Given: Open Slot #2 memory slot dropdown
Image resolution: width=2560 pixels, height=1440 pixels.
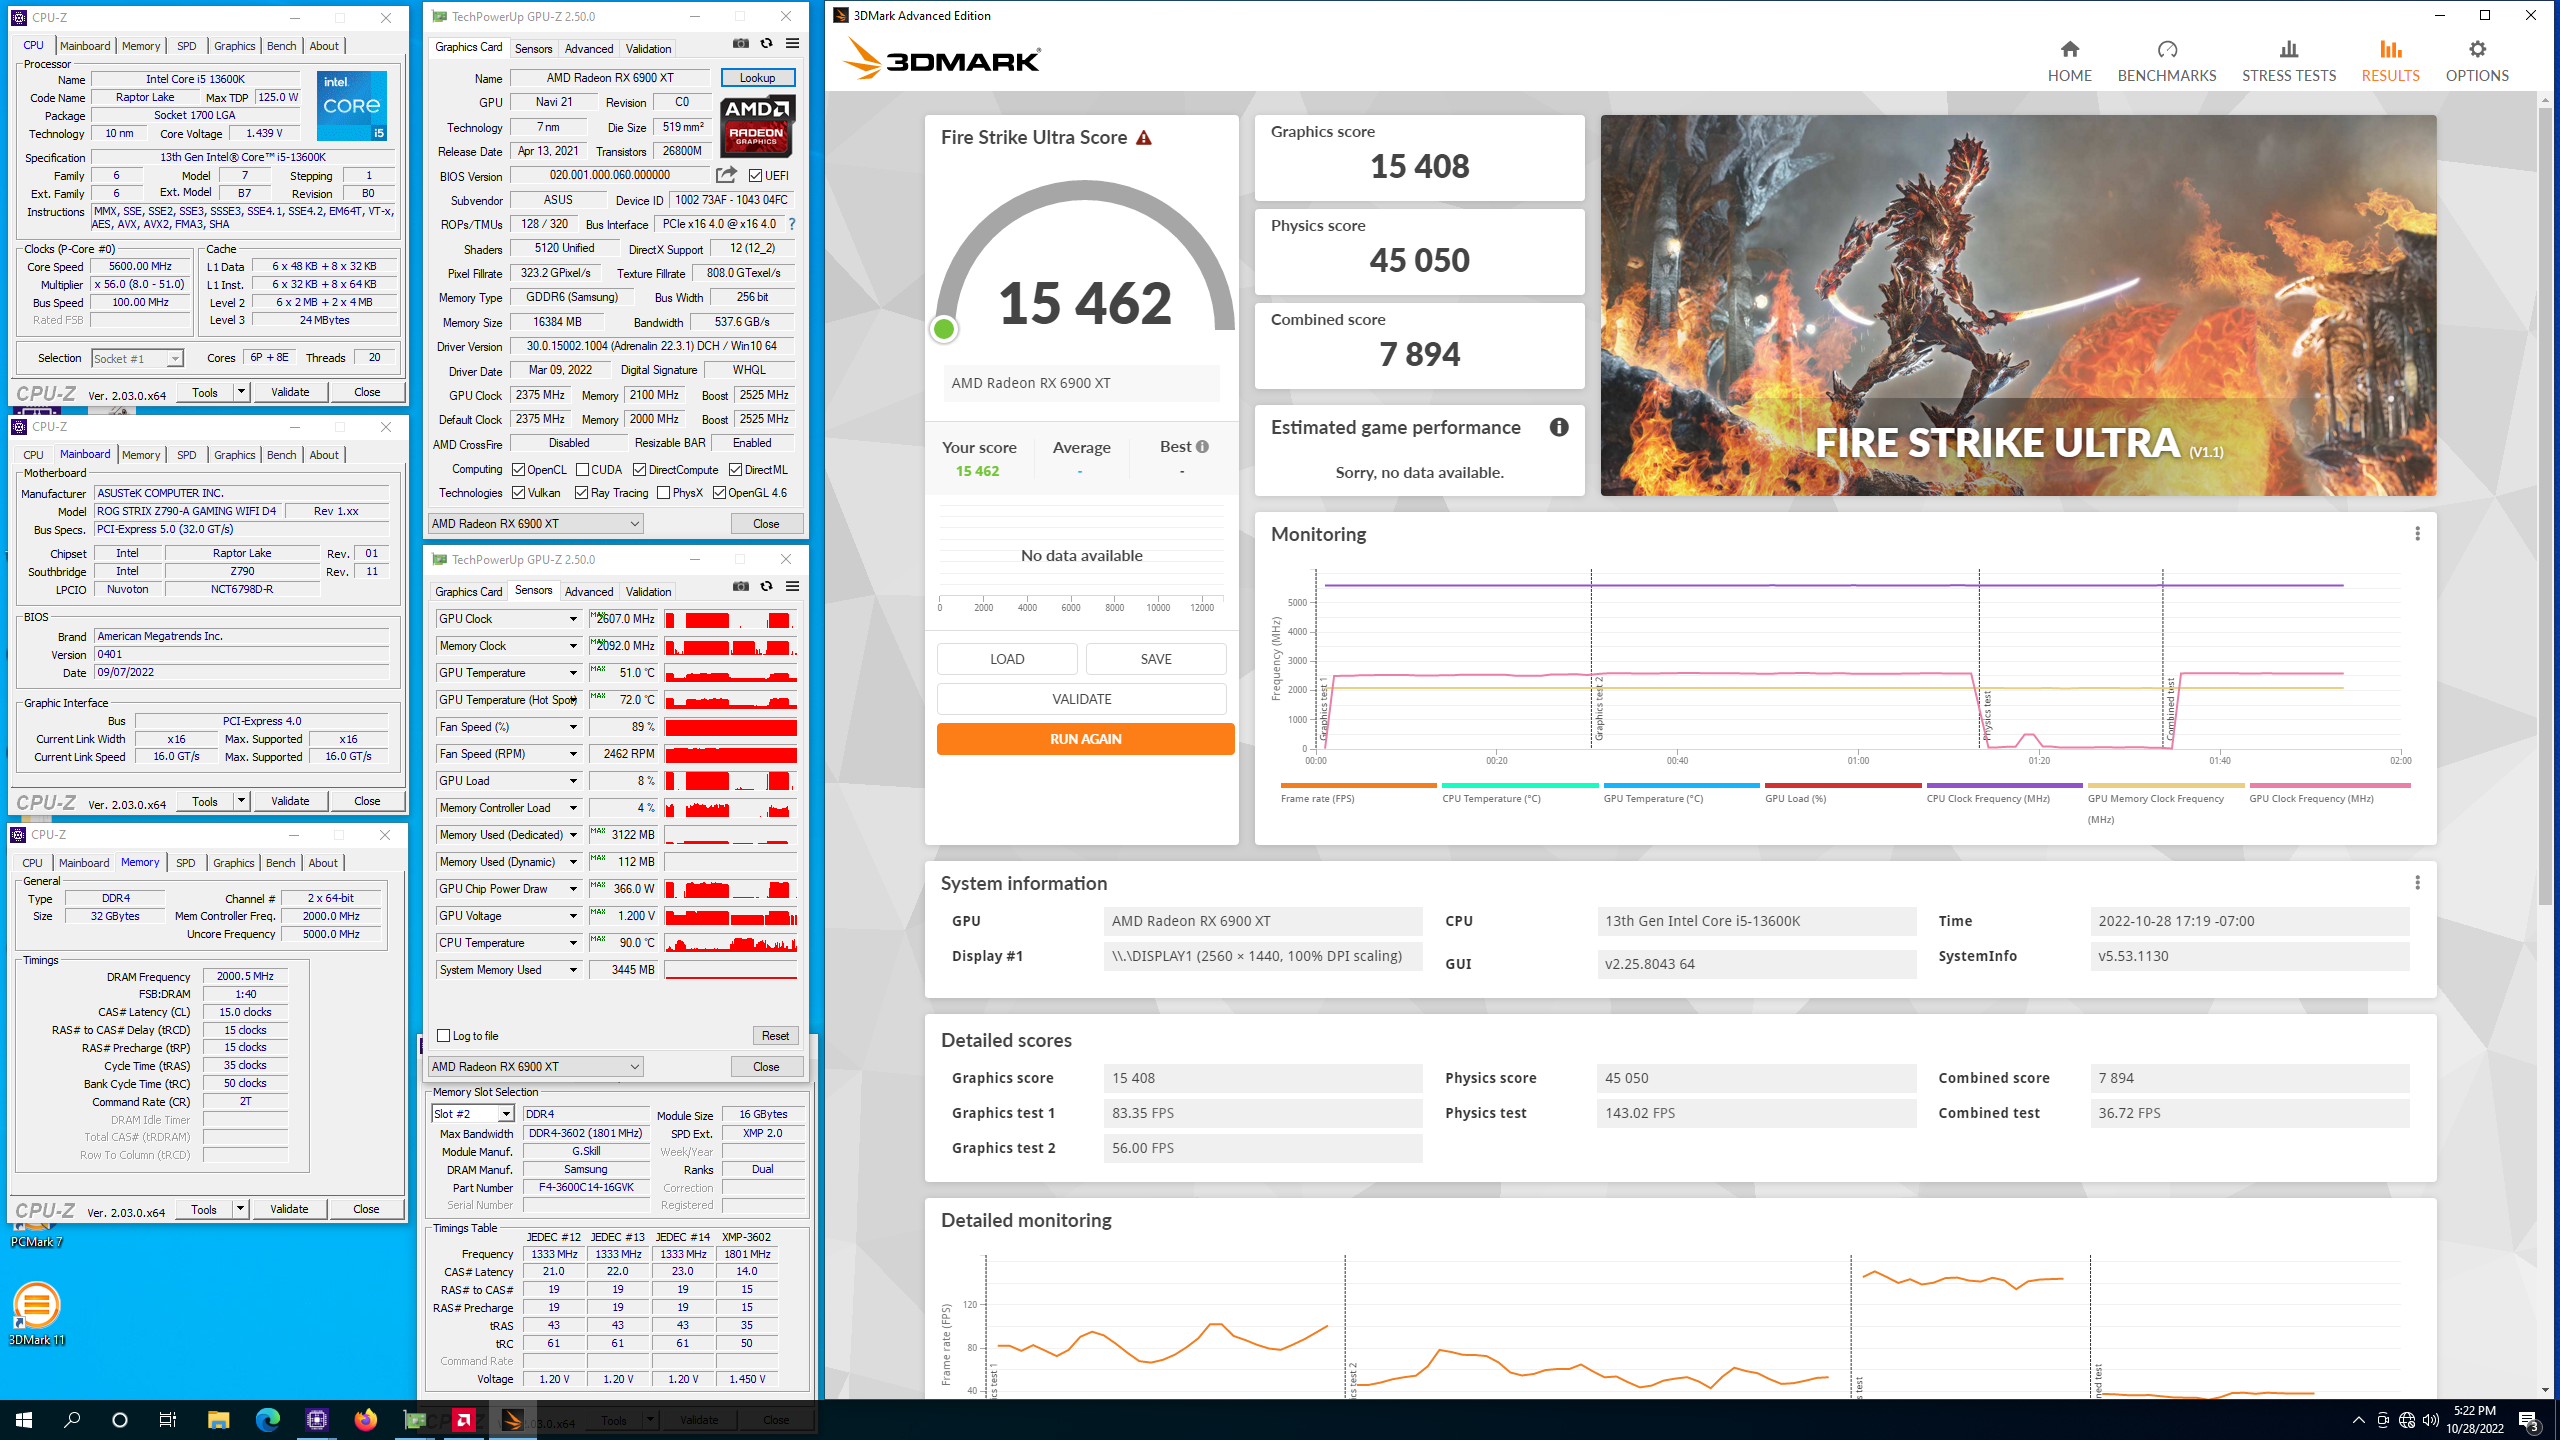Looking at the screenshot, I should click(472, 1114).
